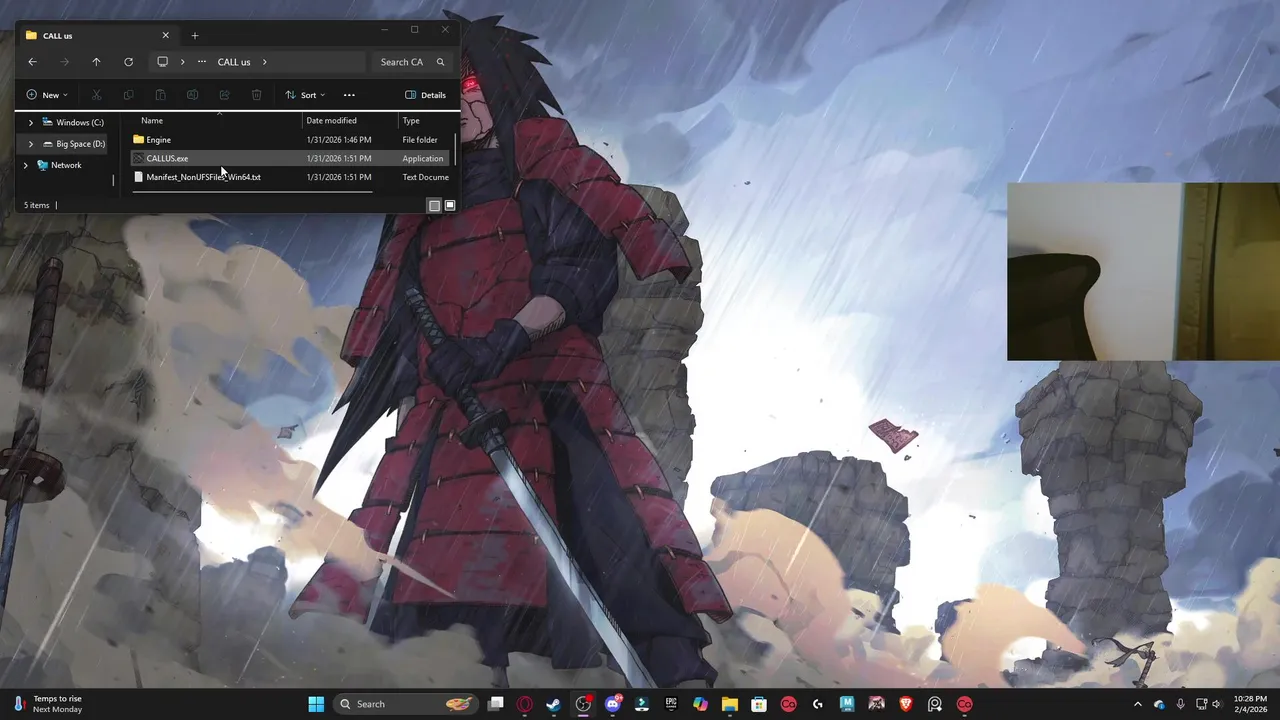Click the Delete trash can icon
The height and width of the screenshot is (720, 1280).
click(x=256, y=95)
